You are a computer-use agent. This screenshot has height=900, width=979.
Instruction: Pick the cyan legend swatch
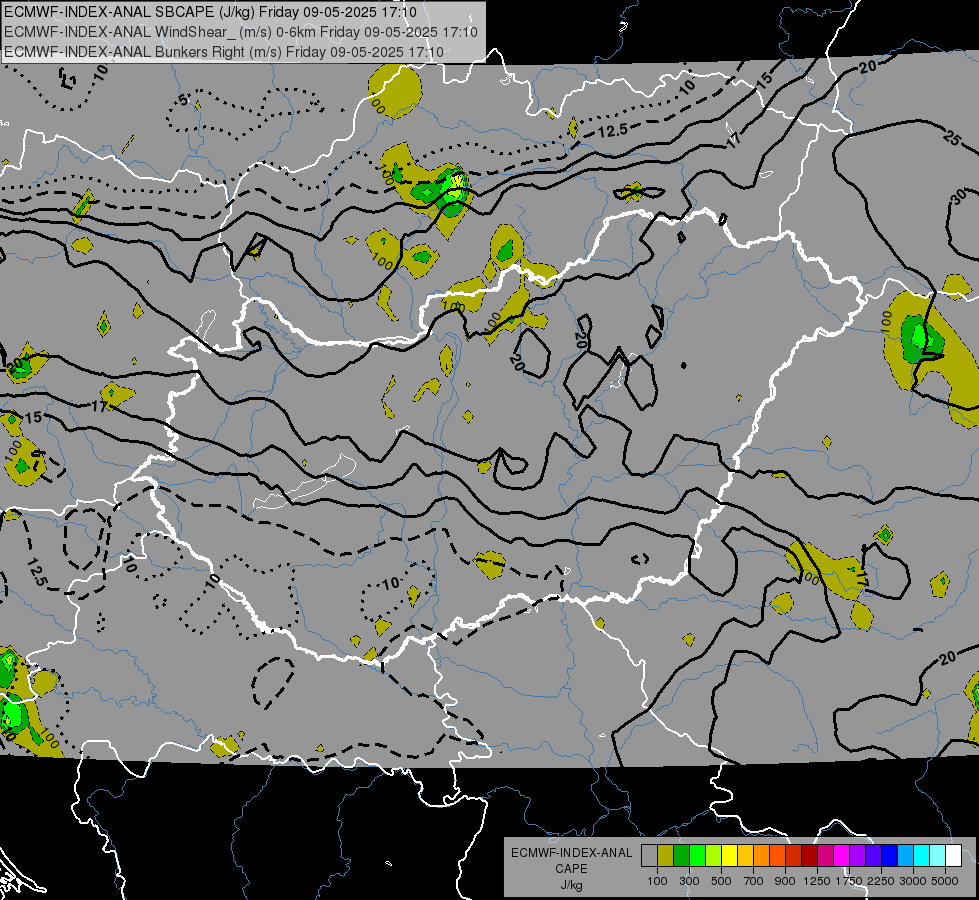point(922,856)
